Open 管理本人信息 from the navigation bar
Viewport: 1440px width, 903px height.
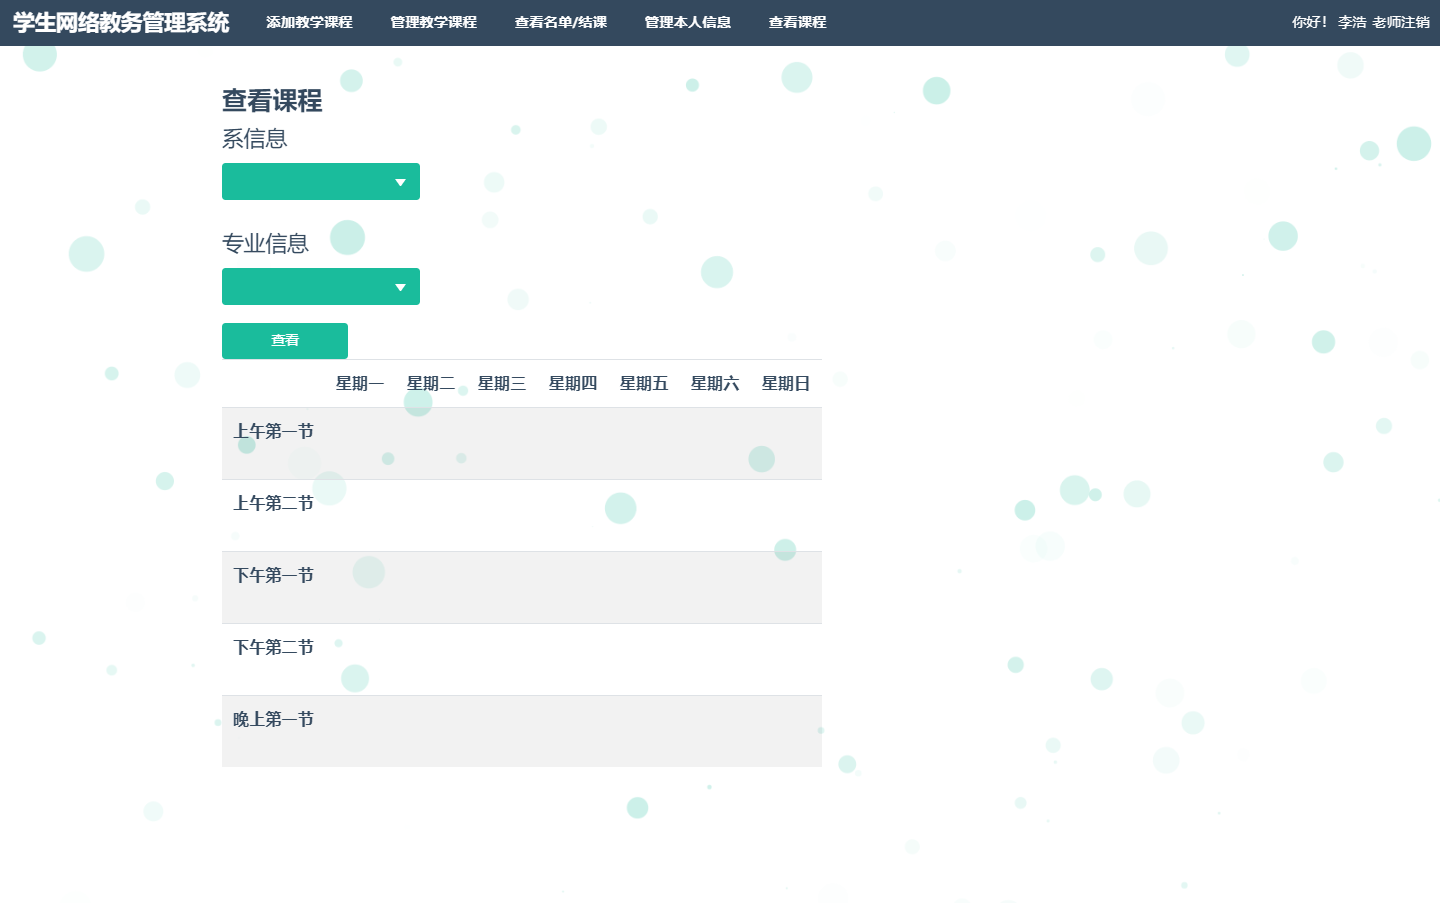688,22
